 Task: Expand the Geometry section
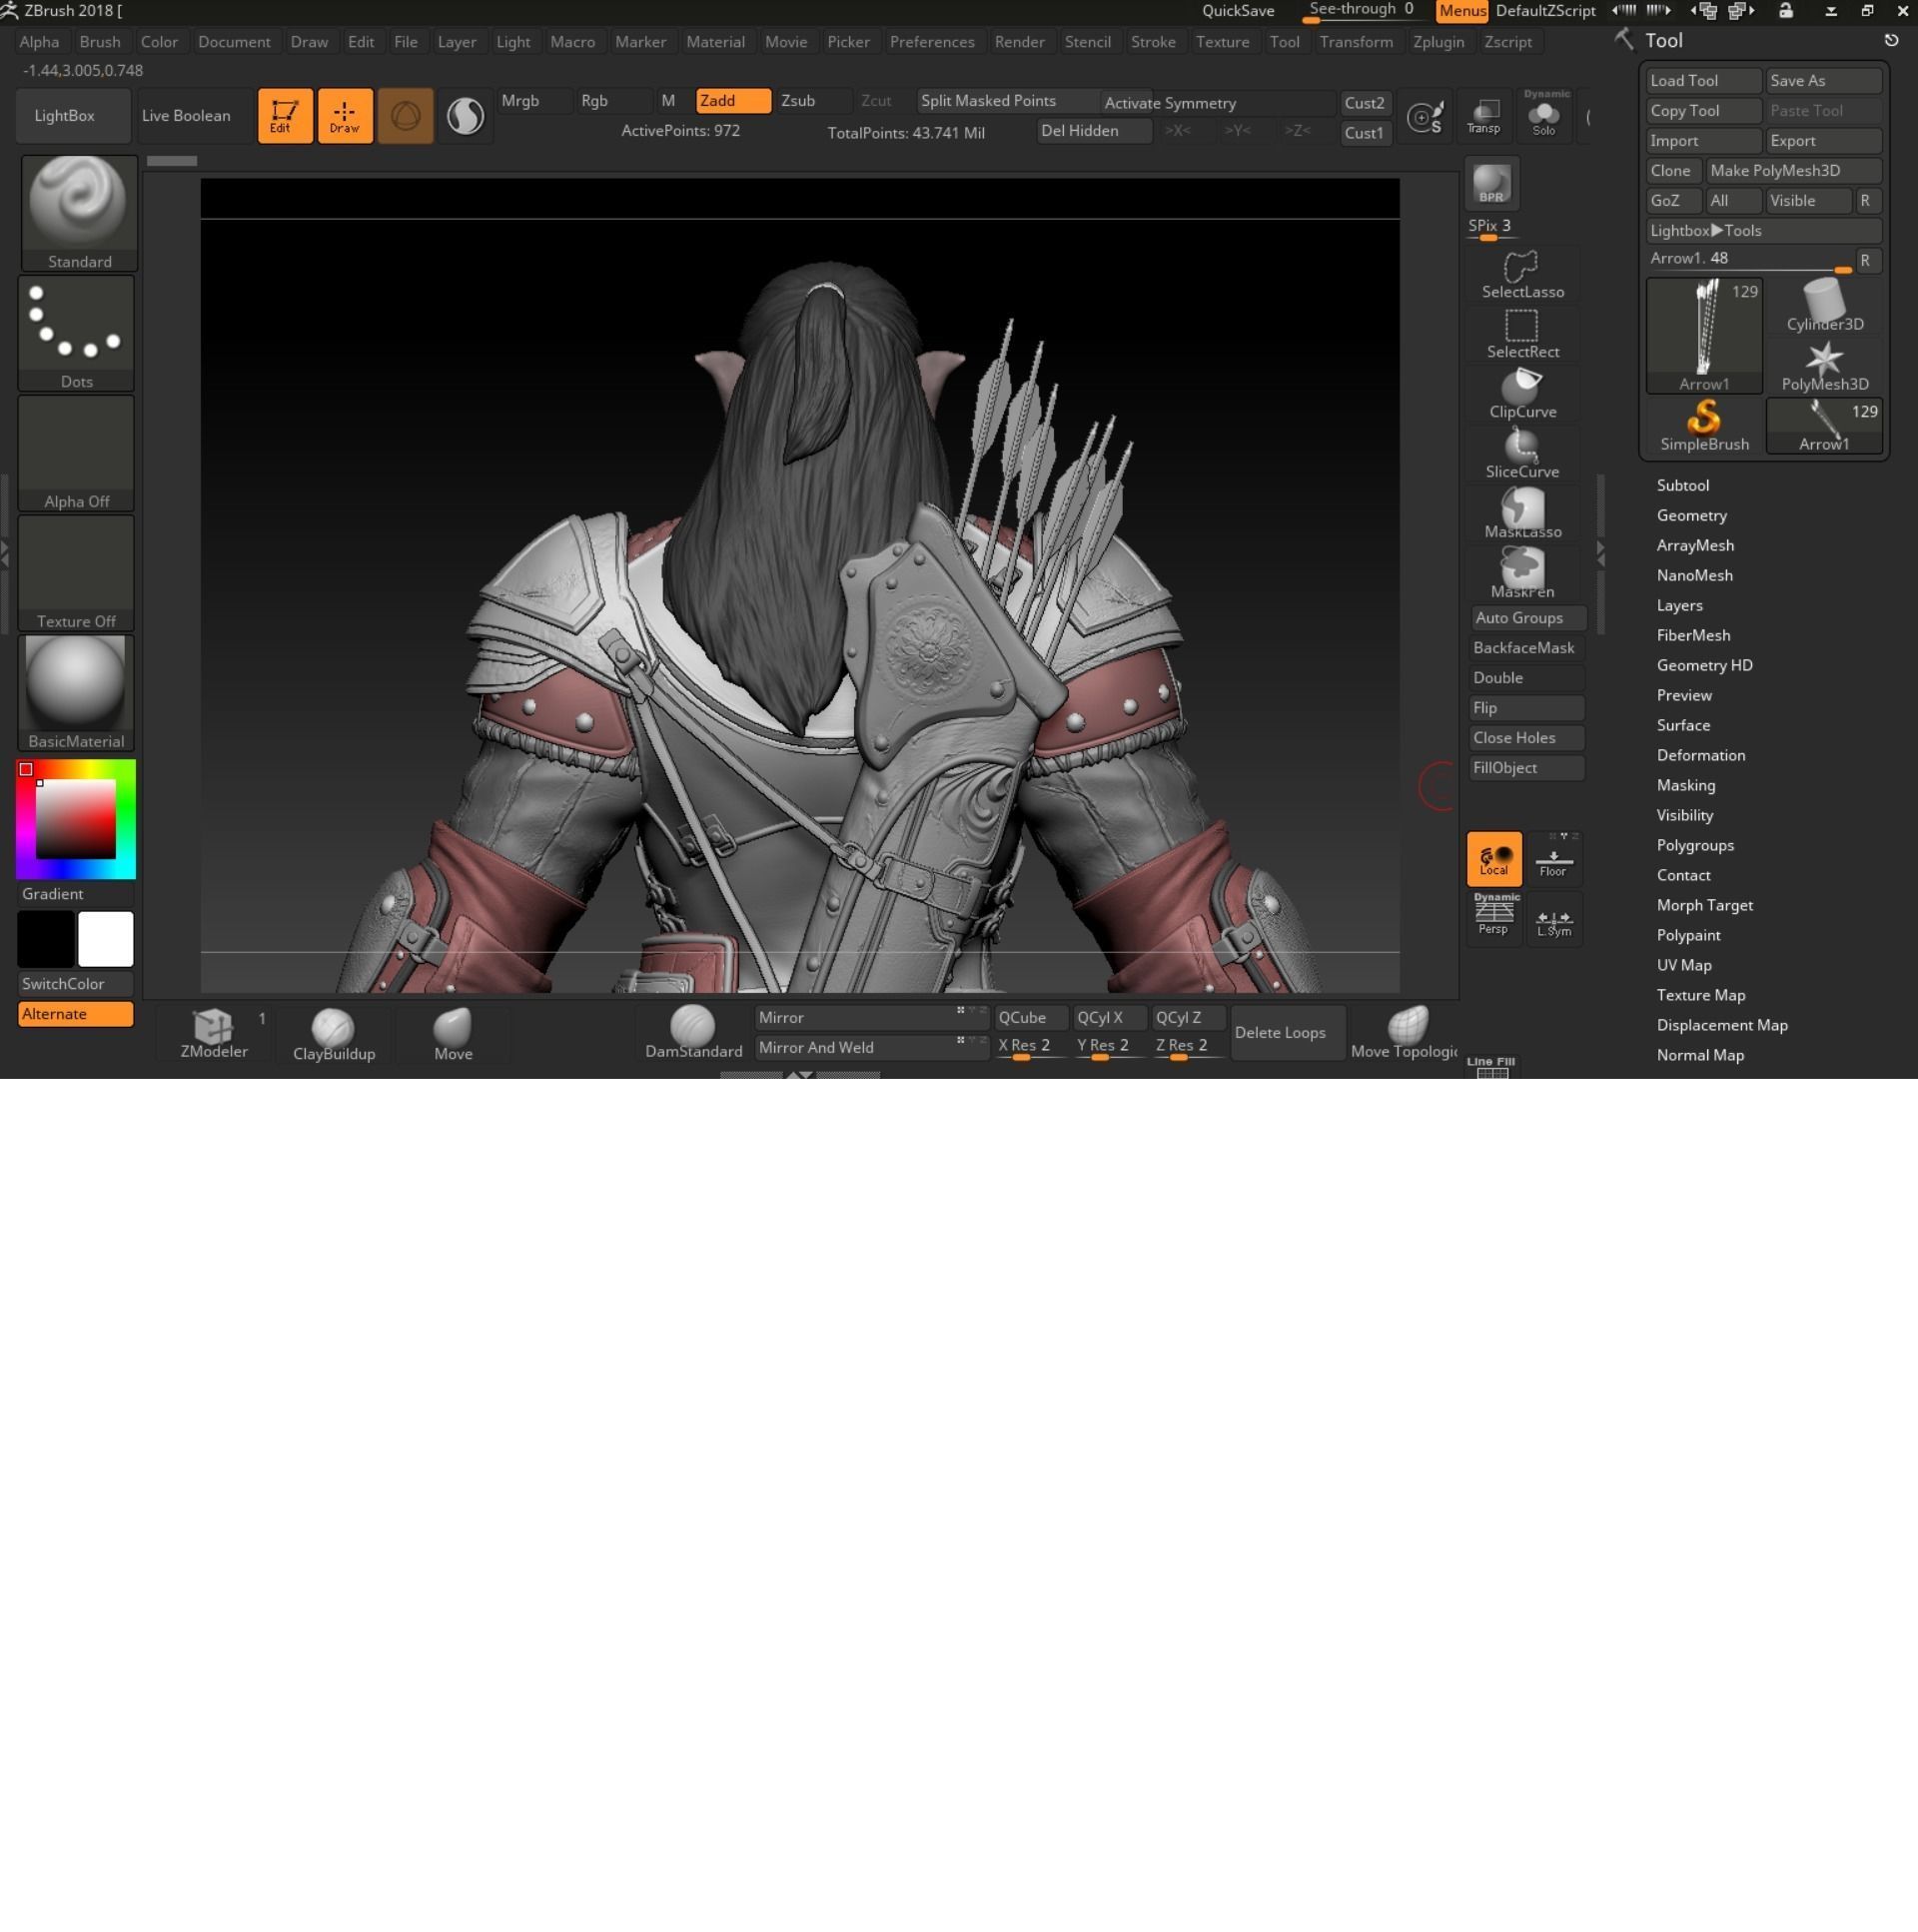[x=1691, y=515]
